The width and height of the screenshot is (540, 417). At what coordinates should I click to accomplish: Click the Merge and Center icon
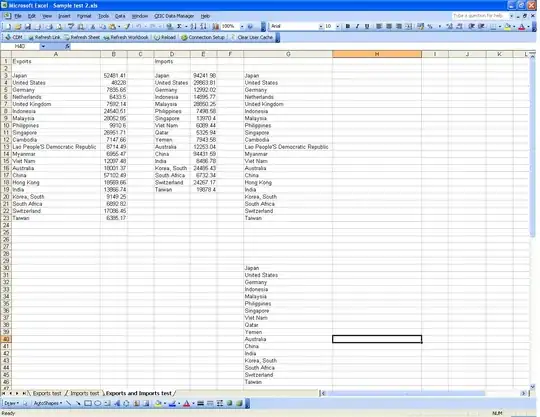tap(408, 26)
